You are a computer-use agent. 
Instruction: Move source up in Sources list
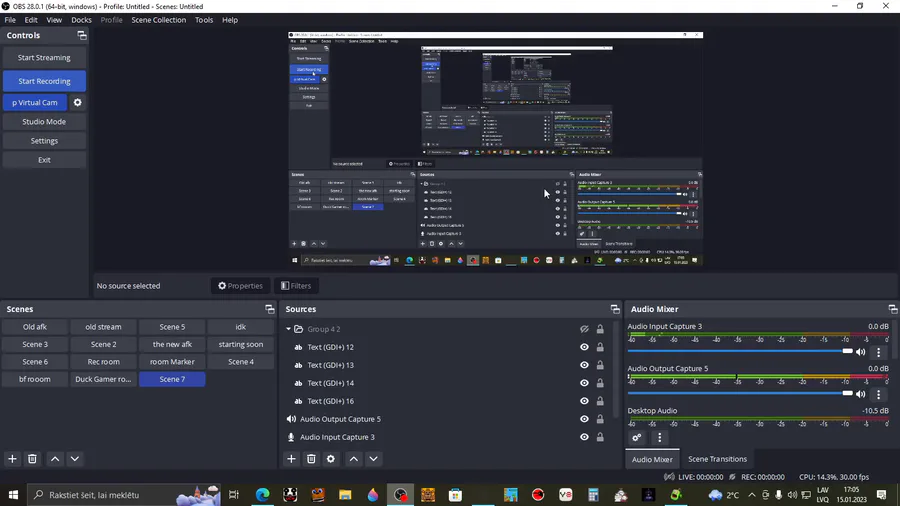point(354,459)
